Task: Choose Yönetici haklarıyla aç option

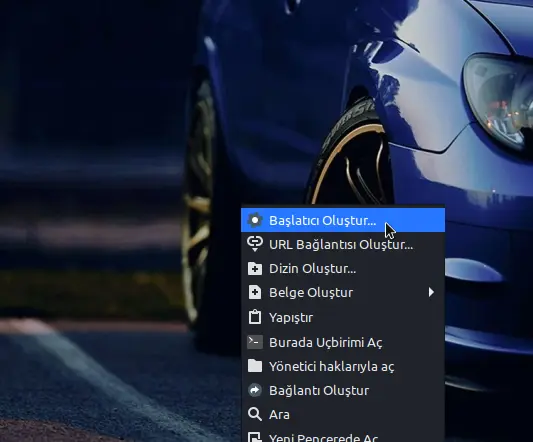Action: point(343,366)
